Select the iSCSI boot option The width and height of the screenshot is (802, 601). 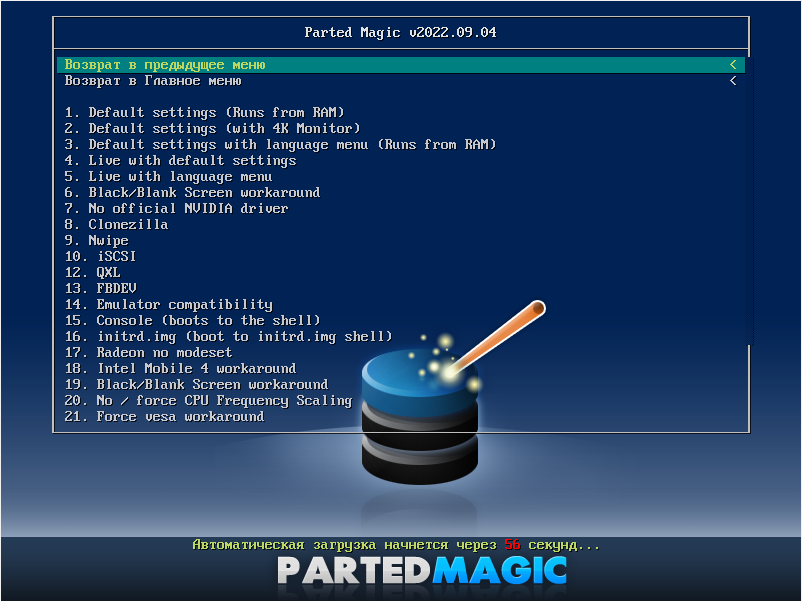coord(100,257)
